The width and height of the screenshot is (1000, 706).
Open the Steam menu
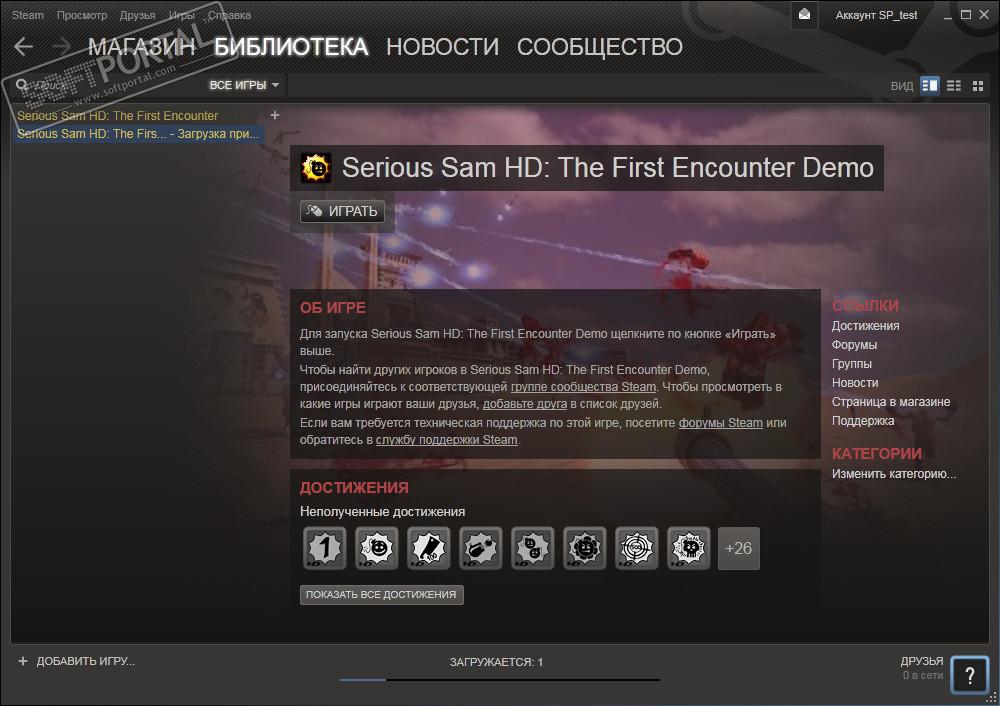pyautogui.click(x=28, y=15)
